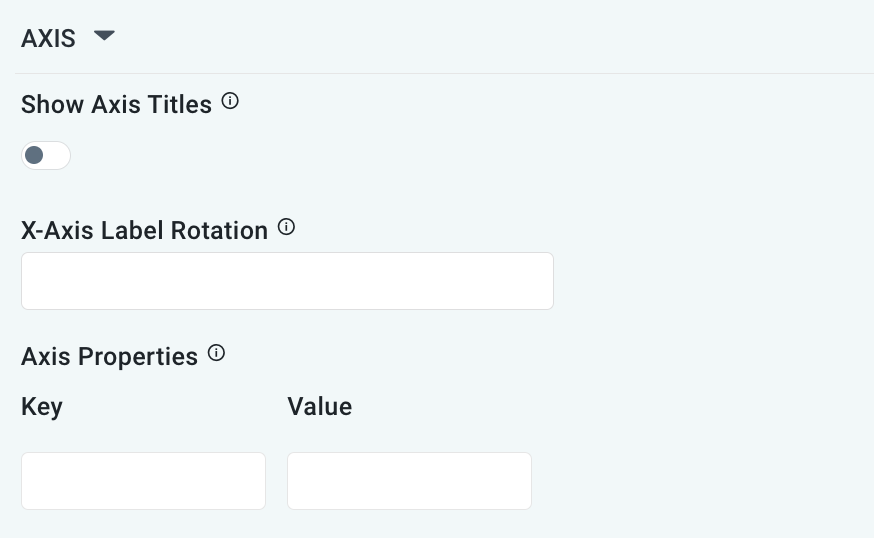Focus the X-Axis Label Rotation text box
Viewport: 874px width, 538px height.
(x=287, y=281)
